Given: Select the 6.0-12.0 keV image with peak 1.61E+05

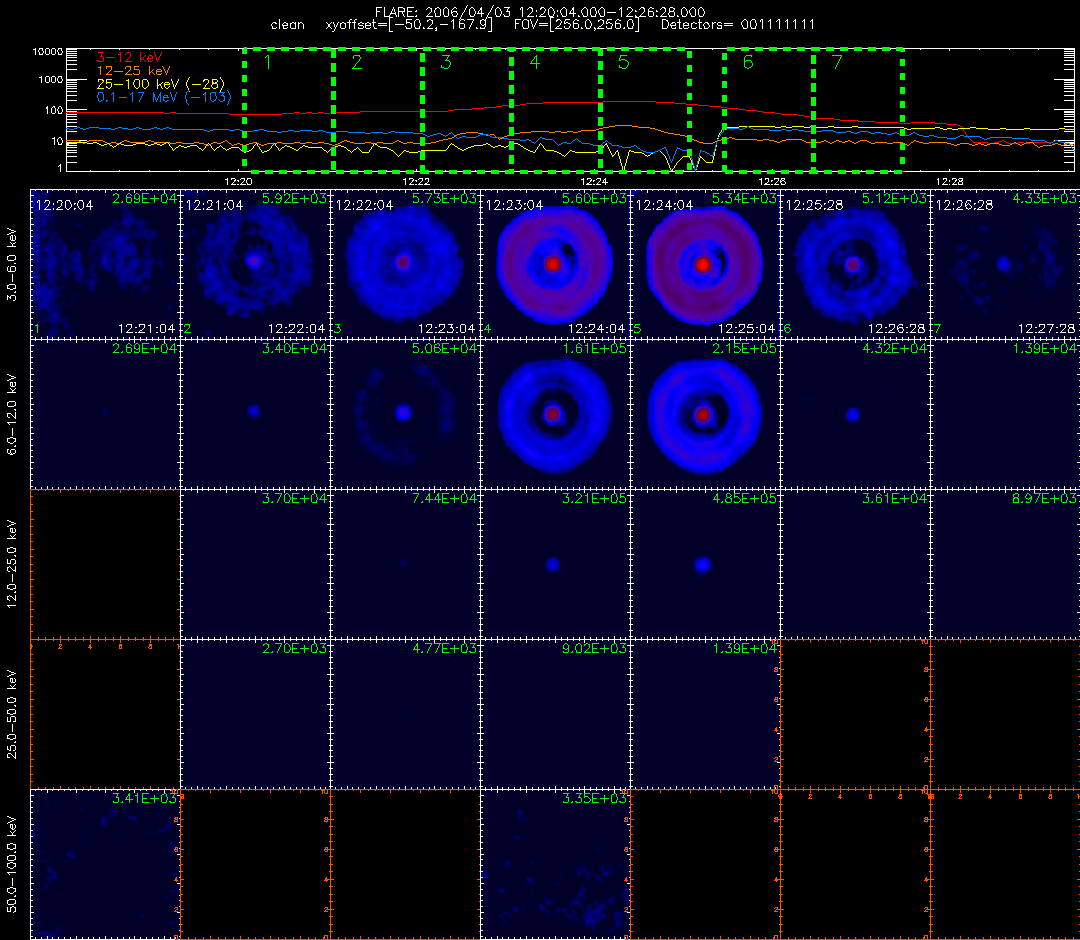Looking at the screenshot, I should click(x=555, y=414).
